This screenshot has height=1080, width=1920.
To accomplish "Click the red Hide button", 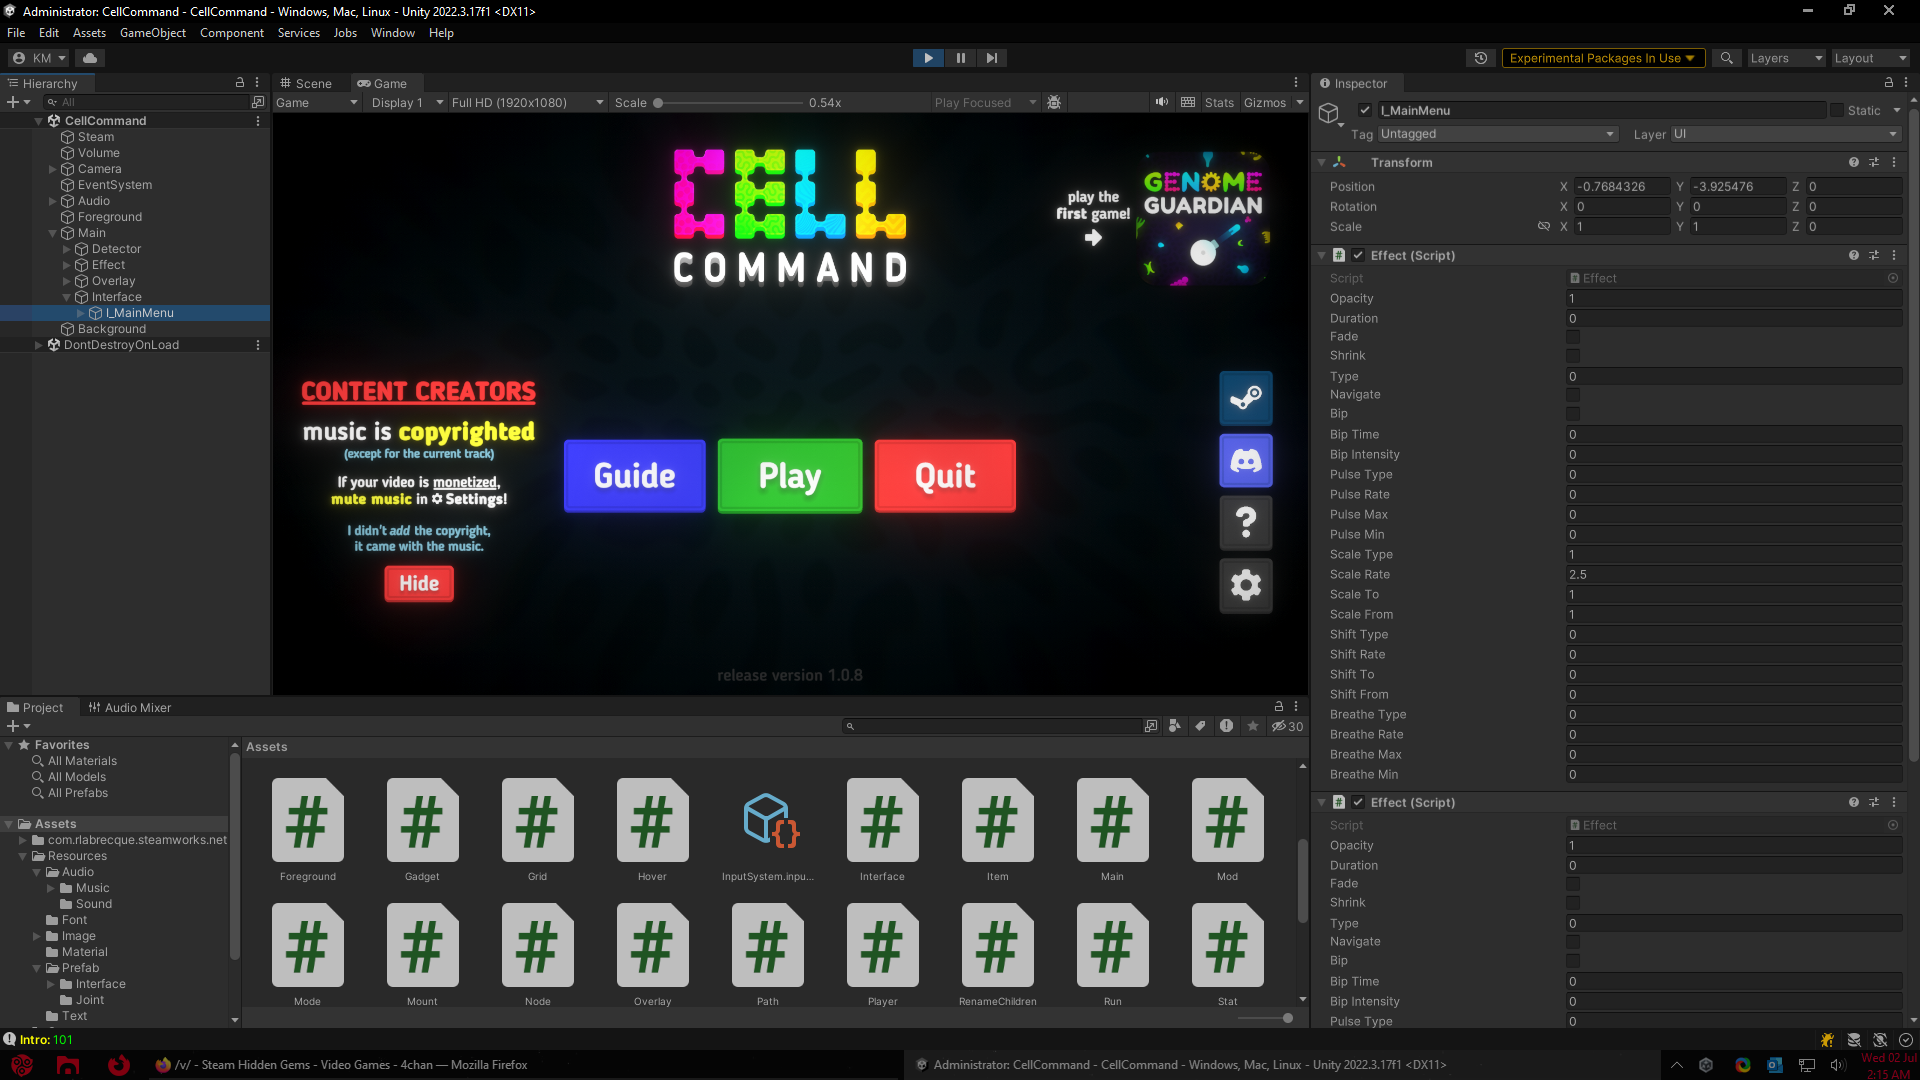I will tap(419, 584).
